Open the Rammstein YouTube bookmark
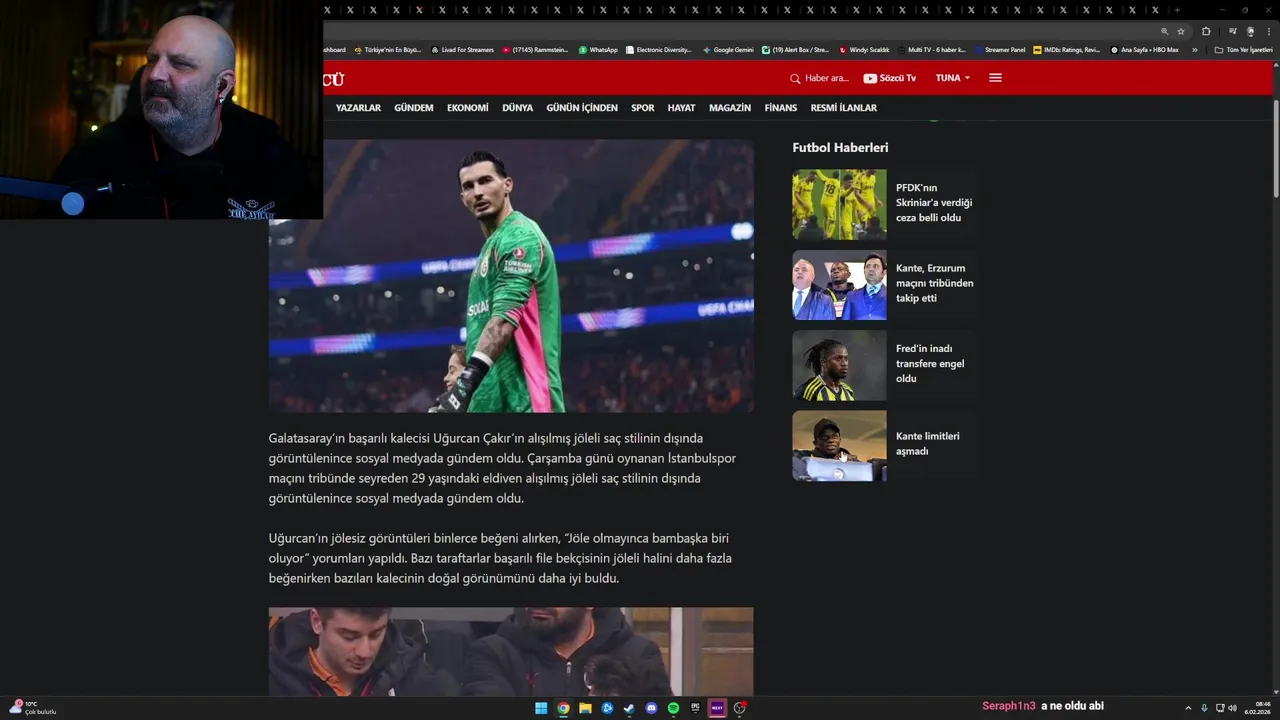Viewport: 1280px width, 720px height. pos(535,50)
